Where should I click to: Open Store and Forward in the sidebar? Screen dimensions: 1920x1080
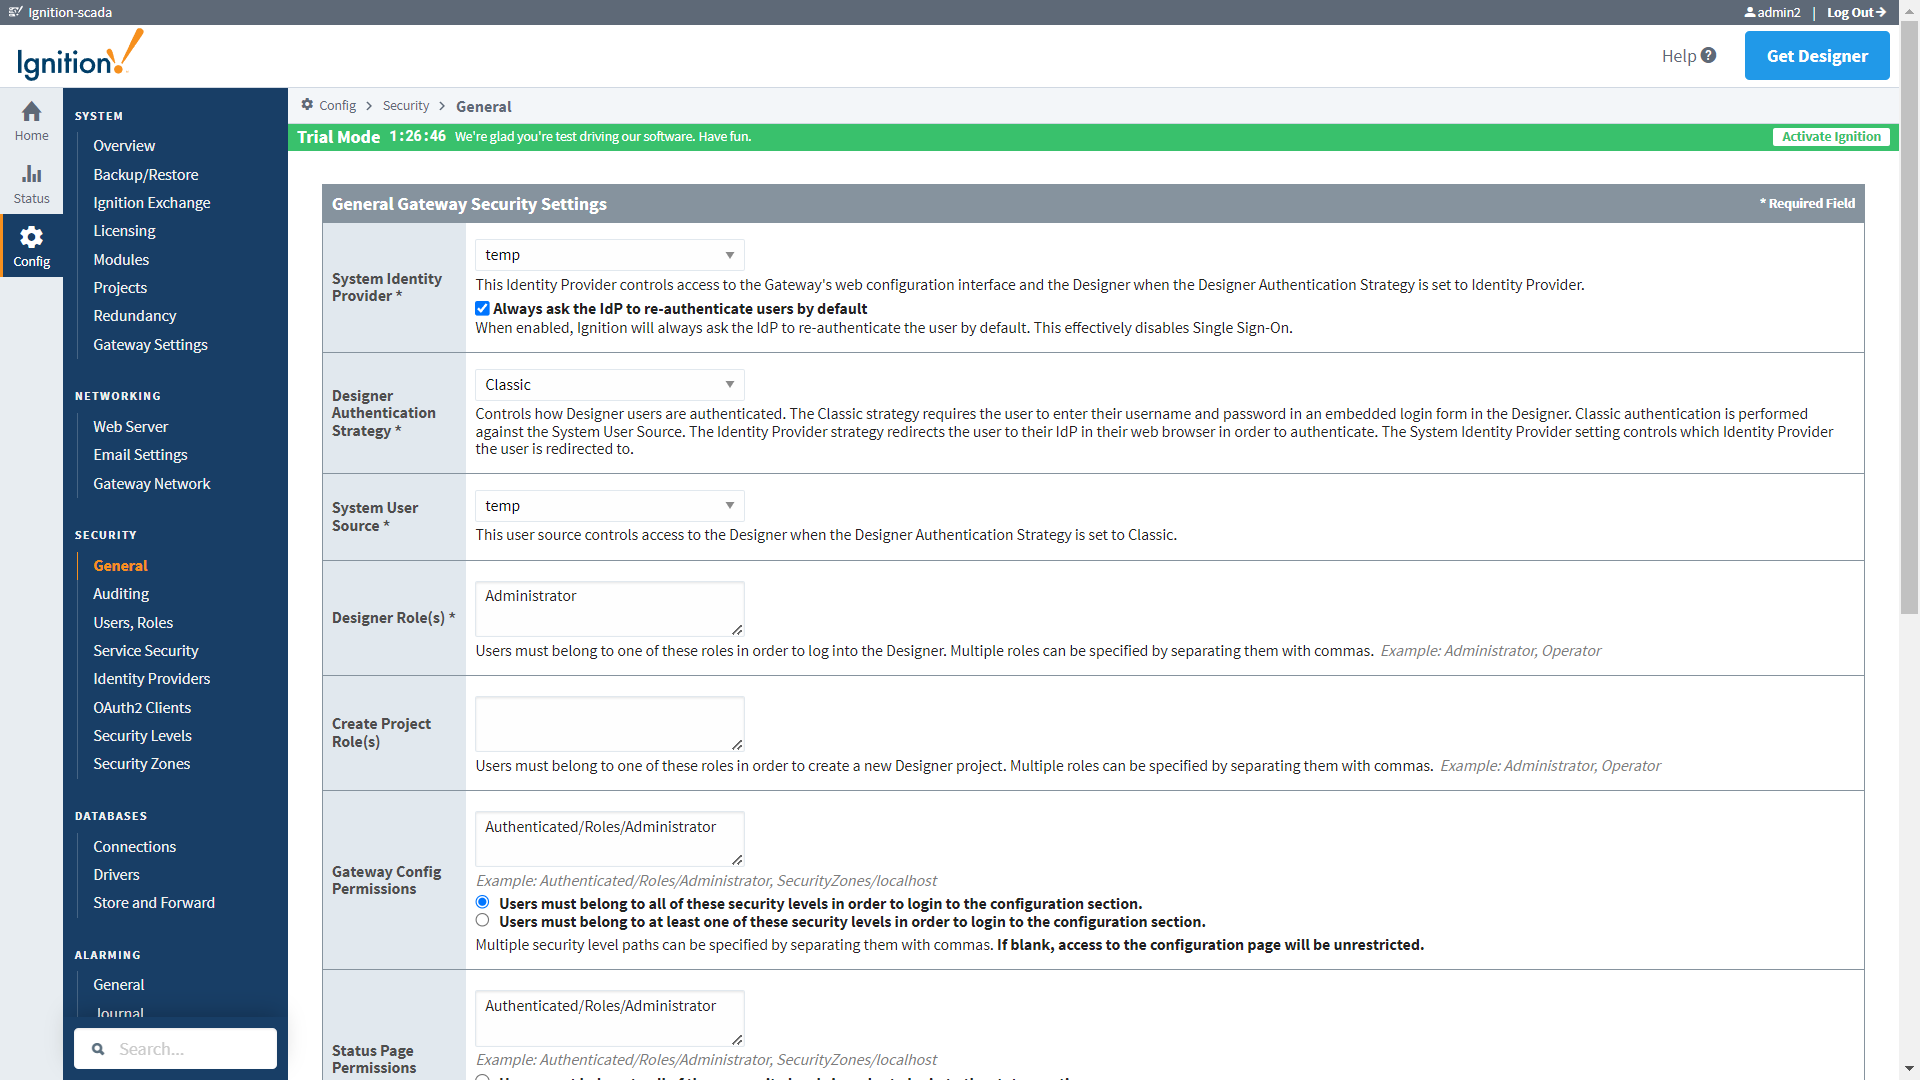click(154, 902)
